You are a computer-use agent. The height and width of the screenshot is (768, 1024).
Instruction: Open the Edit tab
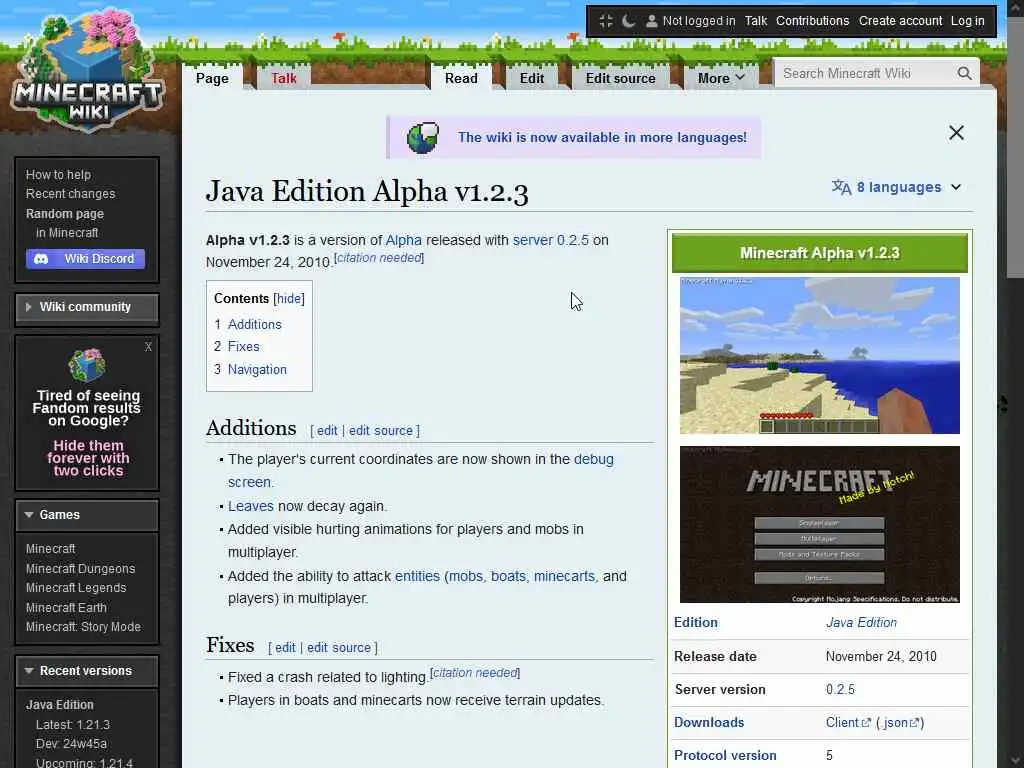pyautogui.click(x=532, y=78)
